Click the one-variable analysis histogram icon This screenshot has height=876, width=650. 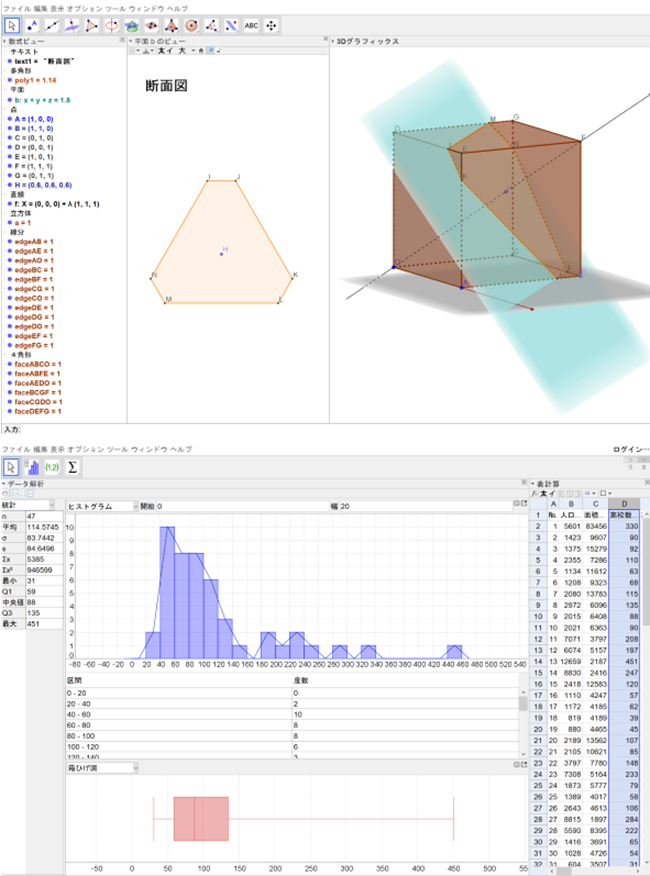coord(31,466)
